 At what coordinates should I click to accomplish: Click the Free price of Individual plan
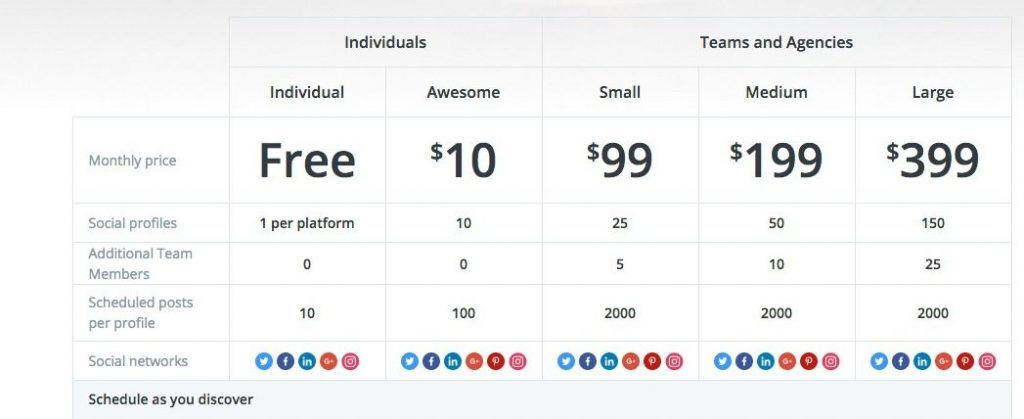[307, 160]
